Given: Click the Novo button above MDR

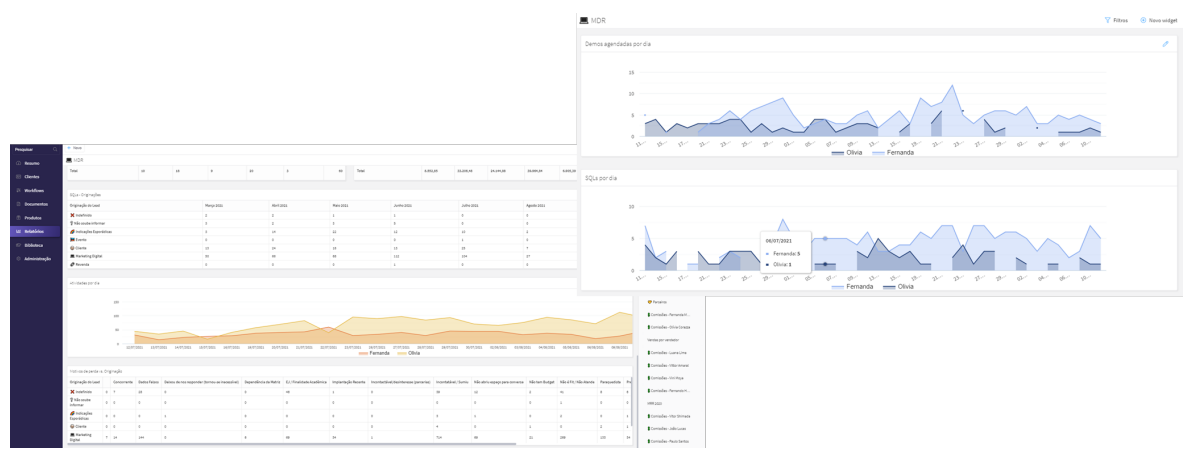Looking at the screenshot, I should (74, 148).
